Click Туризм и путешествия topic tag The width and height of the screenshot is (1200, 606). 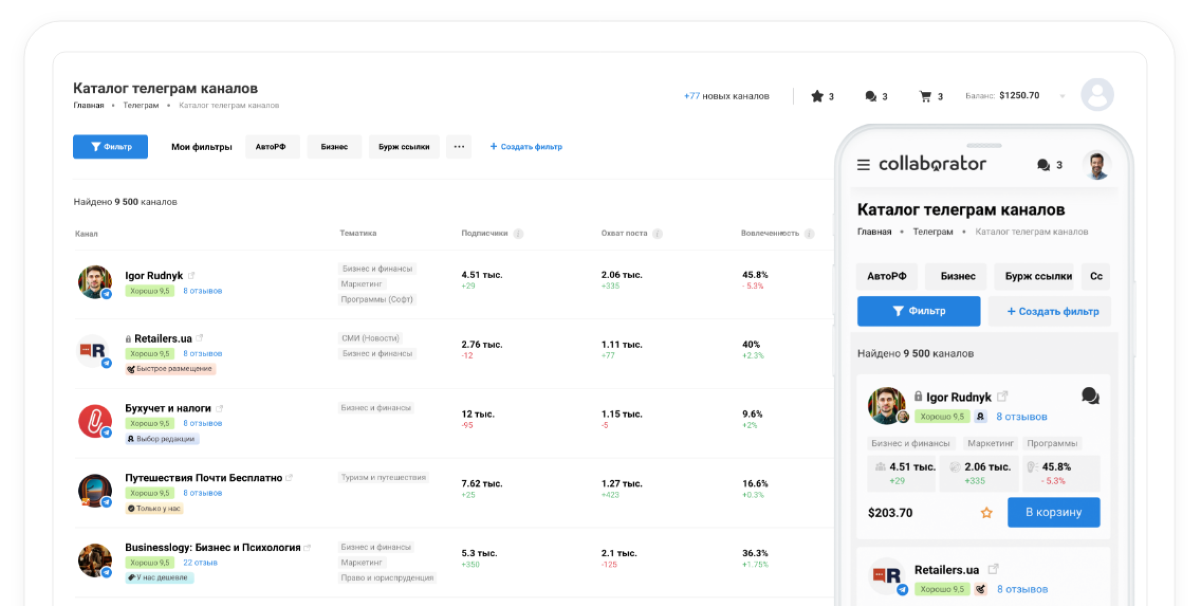point(383,478)
